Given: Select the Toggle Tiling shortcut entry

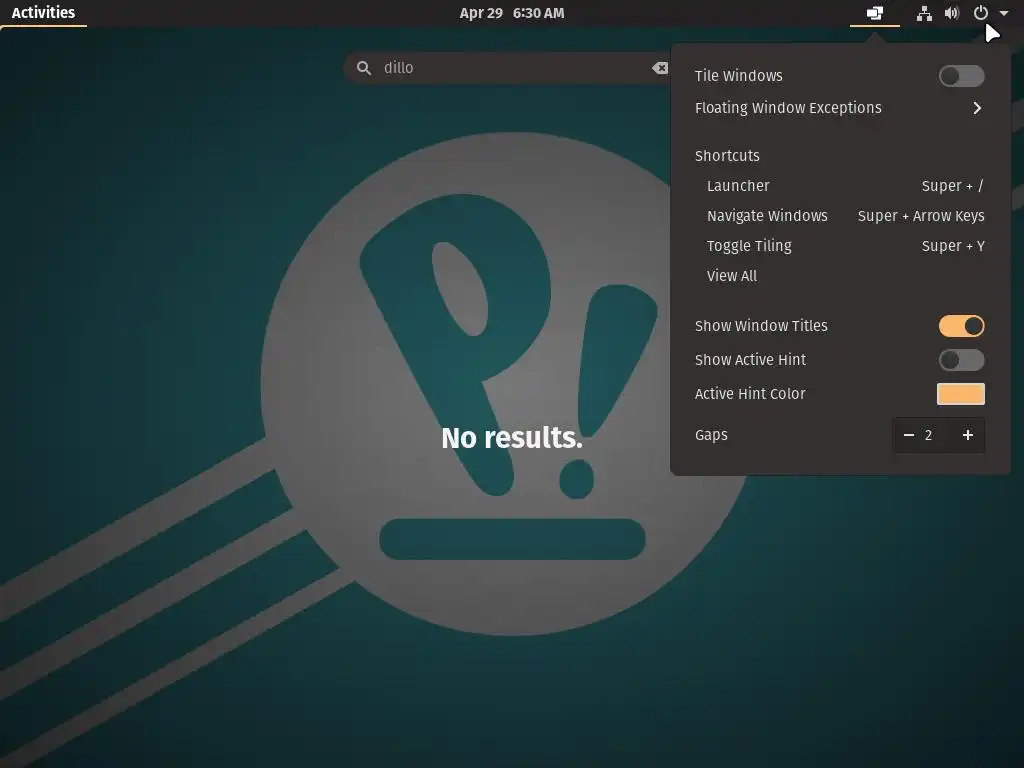Looking at the screenshot, I should tap(840, 246).
